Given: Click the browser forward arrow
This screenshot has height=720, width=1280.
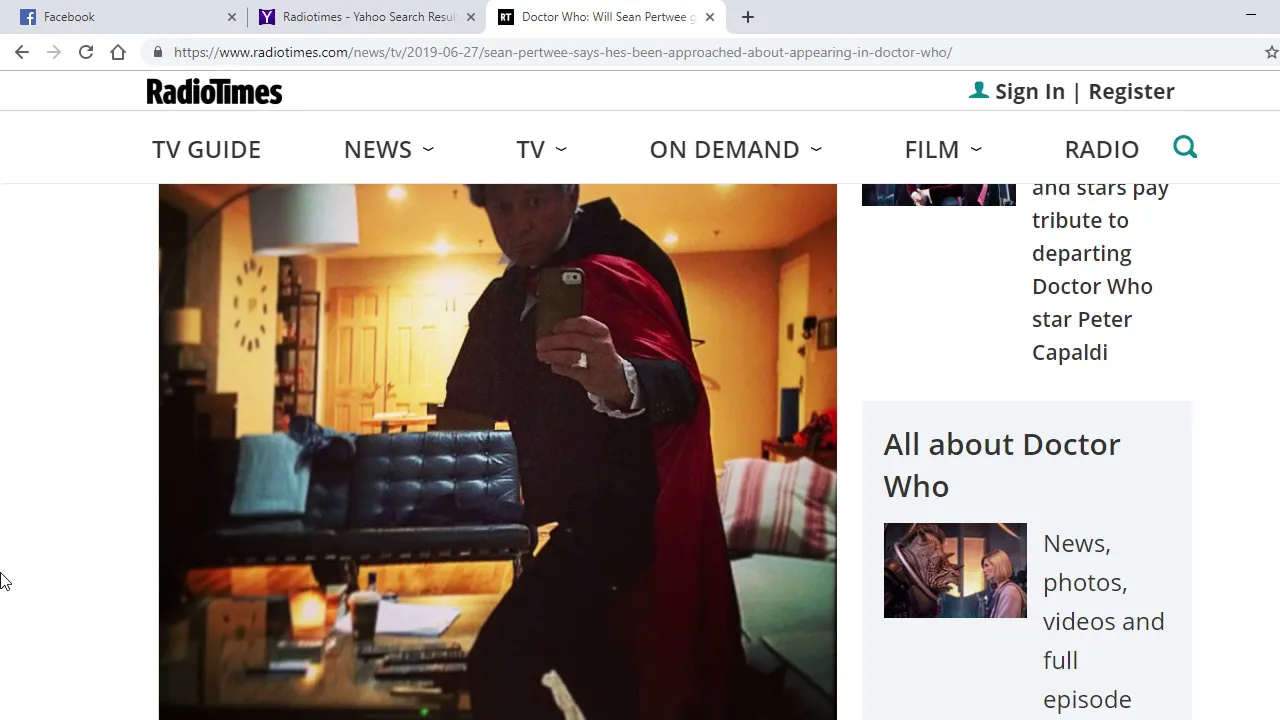Looking at the screenshot, I should tap(54, 52).
